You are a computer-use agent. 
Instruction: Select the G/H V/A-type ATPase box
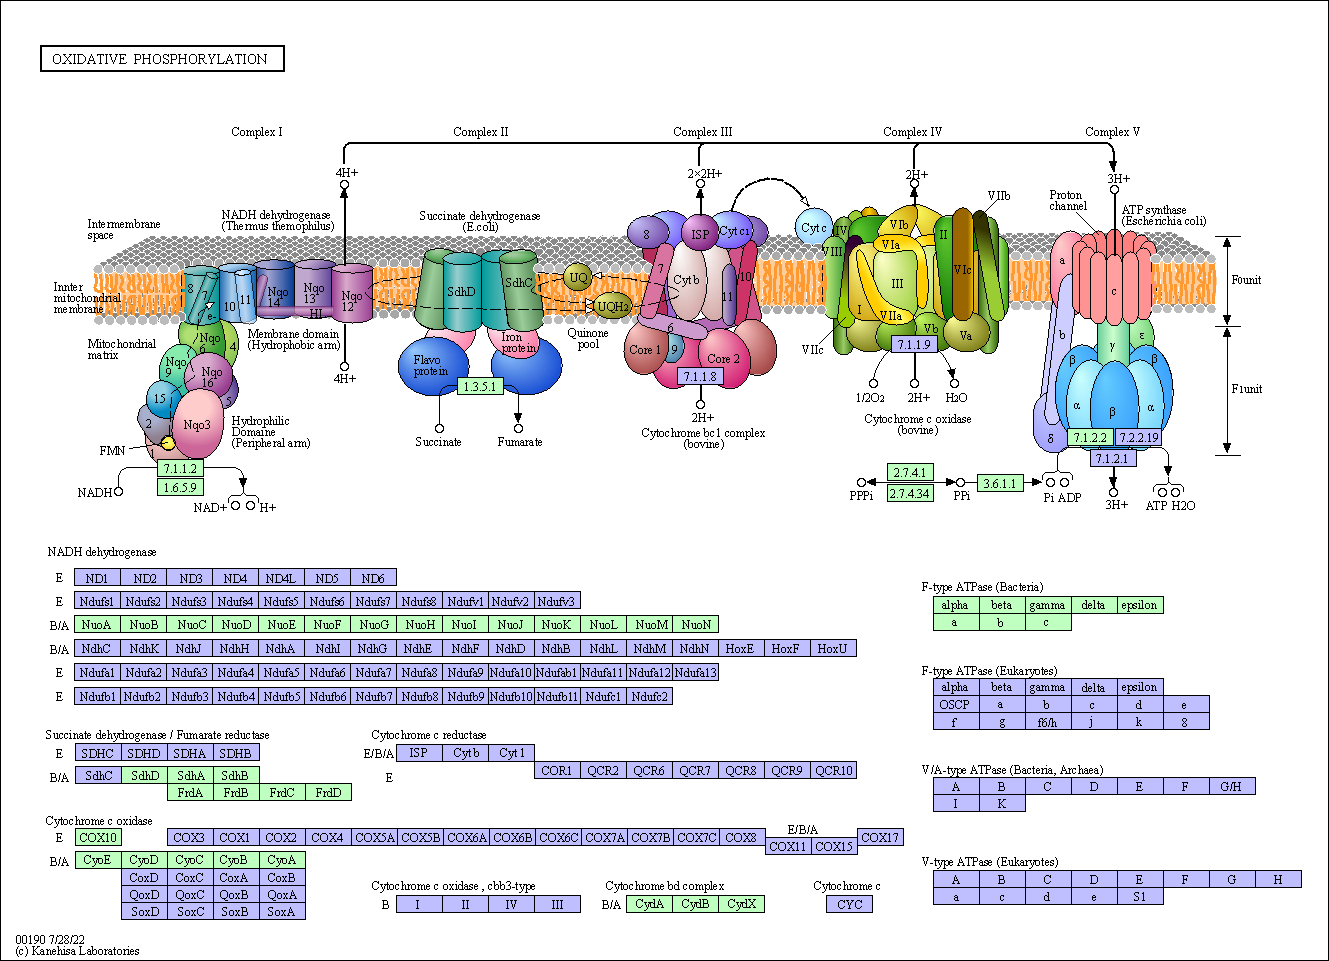pos(1231,786)
